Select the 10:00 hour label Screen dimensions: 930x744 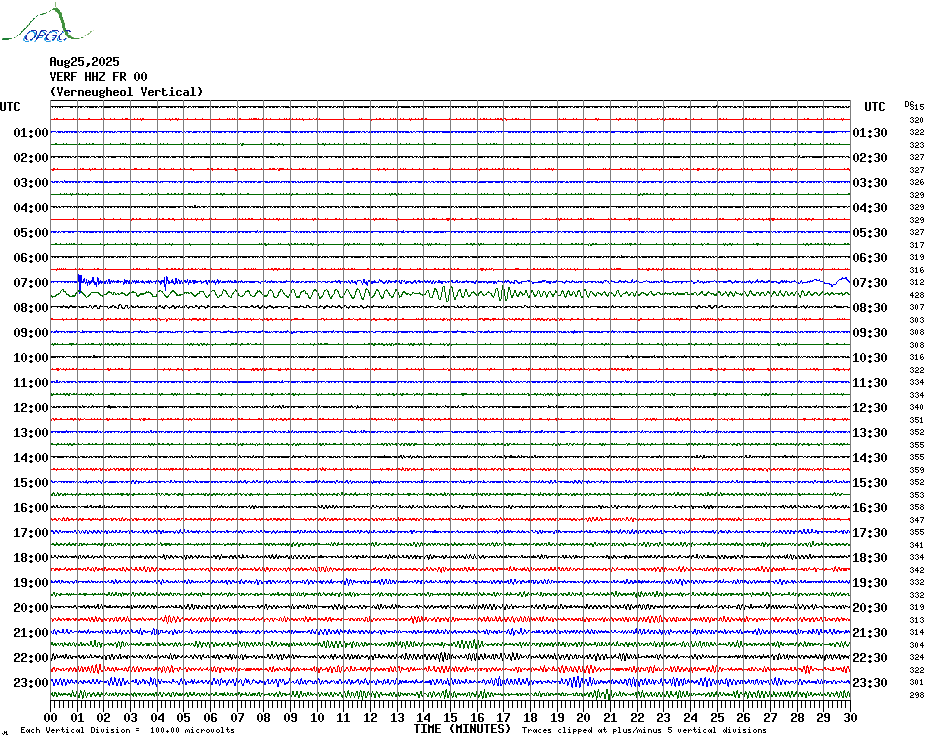31,358
